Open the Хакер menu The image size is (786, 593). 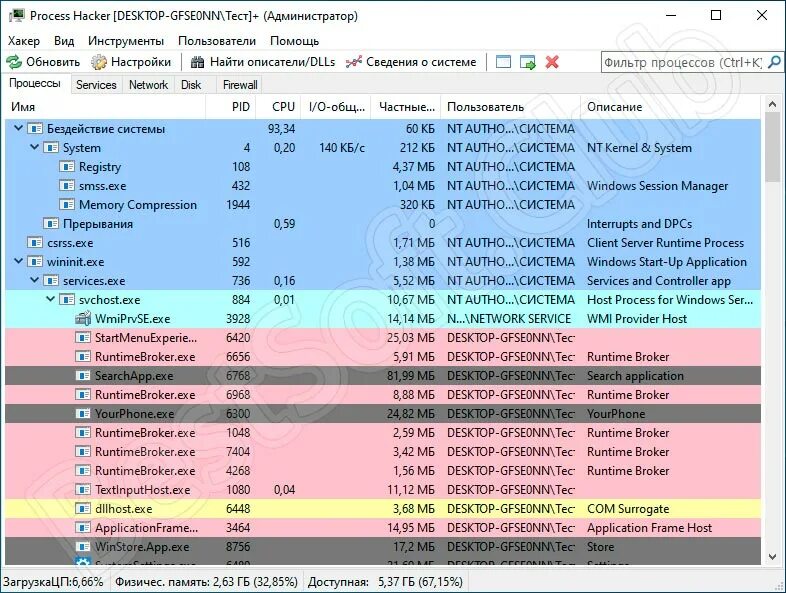(24, 41)
